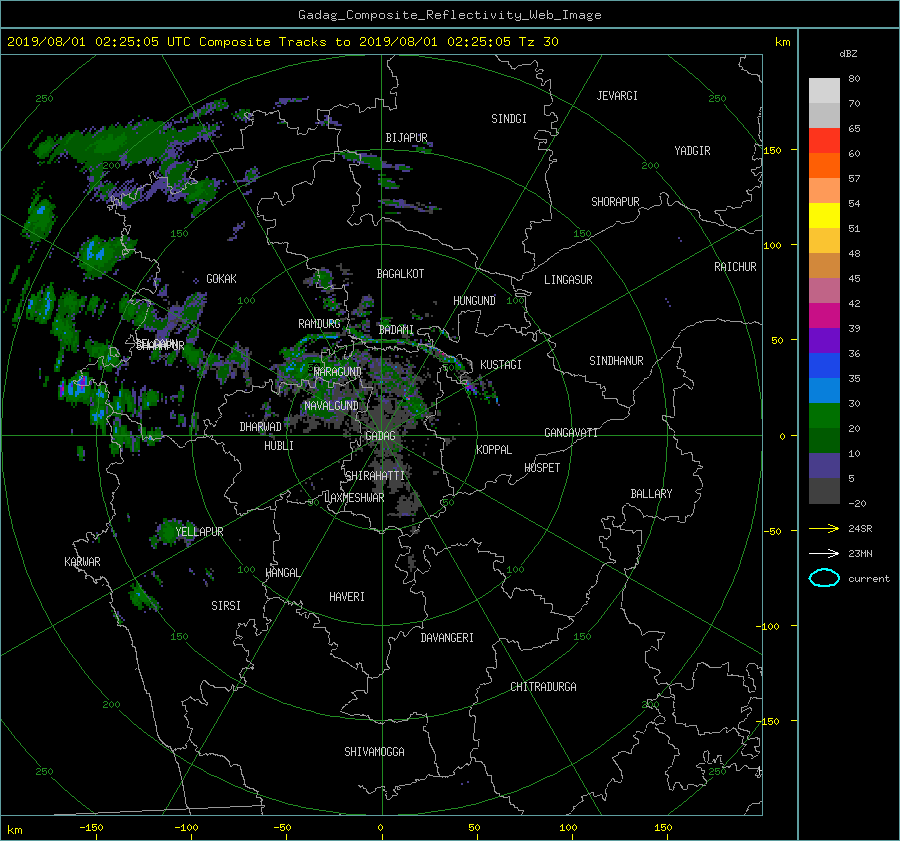Click the LINGASUR town label
Image resolution: width=900 pixels, height=841 pixels.
tap(568, 280)
